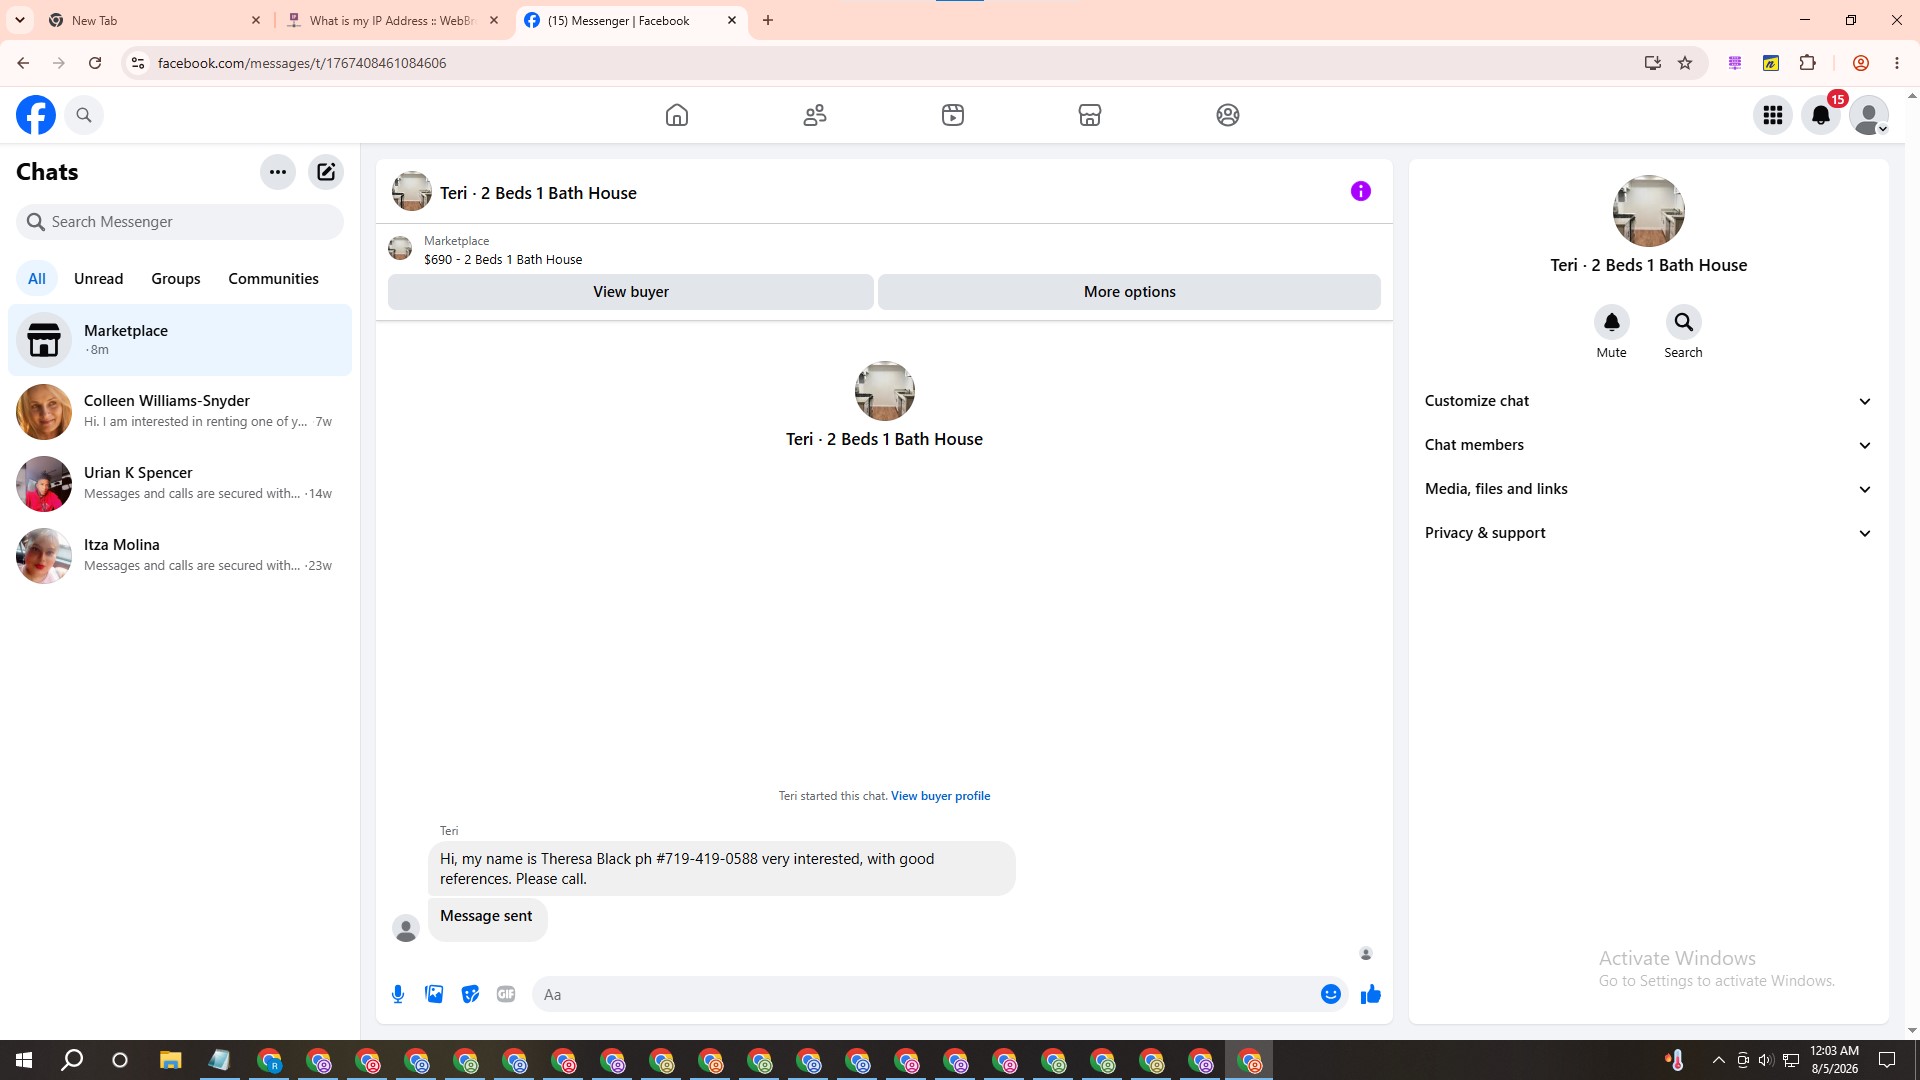Open the emoji picker smiley icon

pos(1331,994)
